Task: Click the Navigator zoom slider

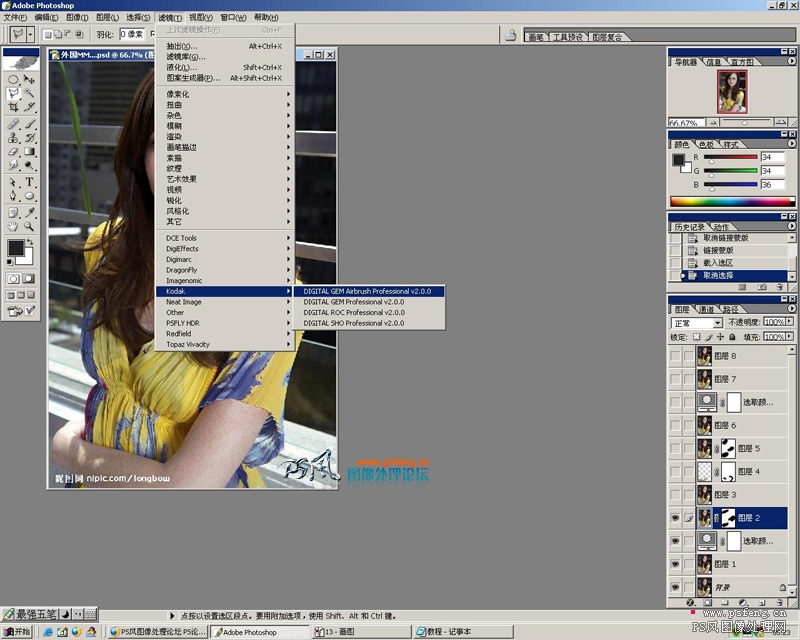Action: click(x=745, y=122)
